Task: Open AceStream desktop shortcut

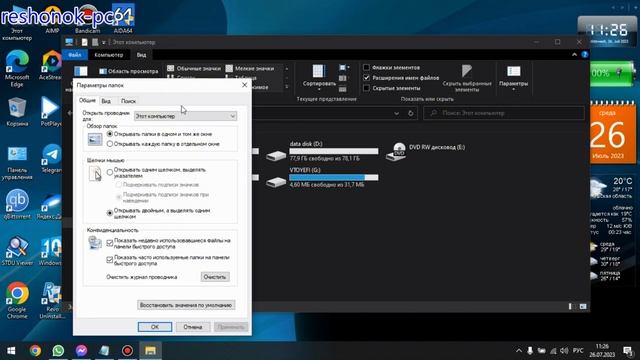Action: pos(51,65)
